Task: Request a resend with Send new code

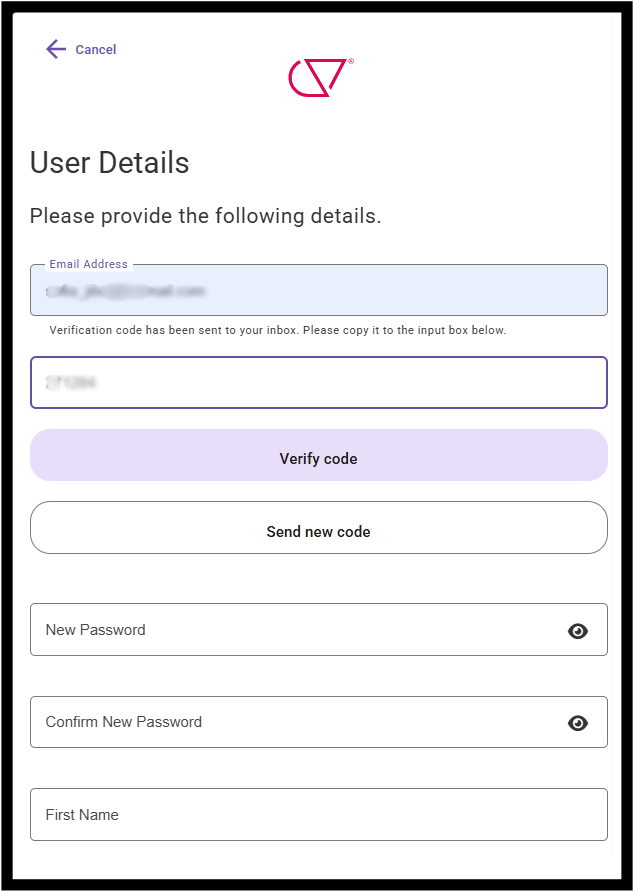Action: click(318, 532)
